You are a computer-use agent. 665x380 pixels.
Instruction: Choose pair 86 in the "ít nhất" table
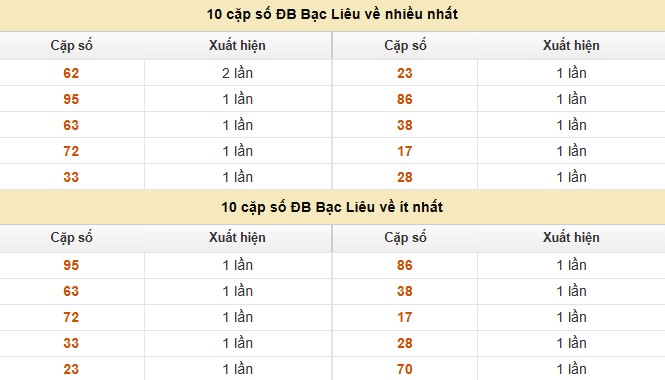[x=405, y=265]
